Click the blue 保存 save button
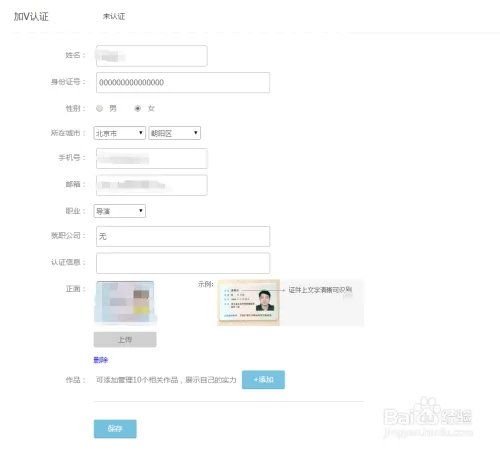500x450 pixels. tap(115, 429)
